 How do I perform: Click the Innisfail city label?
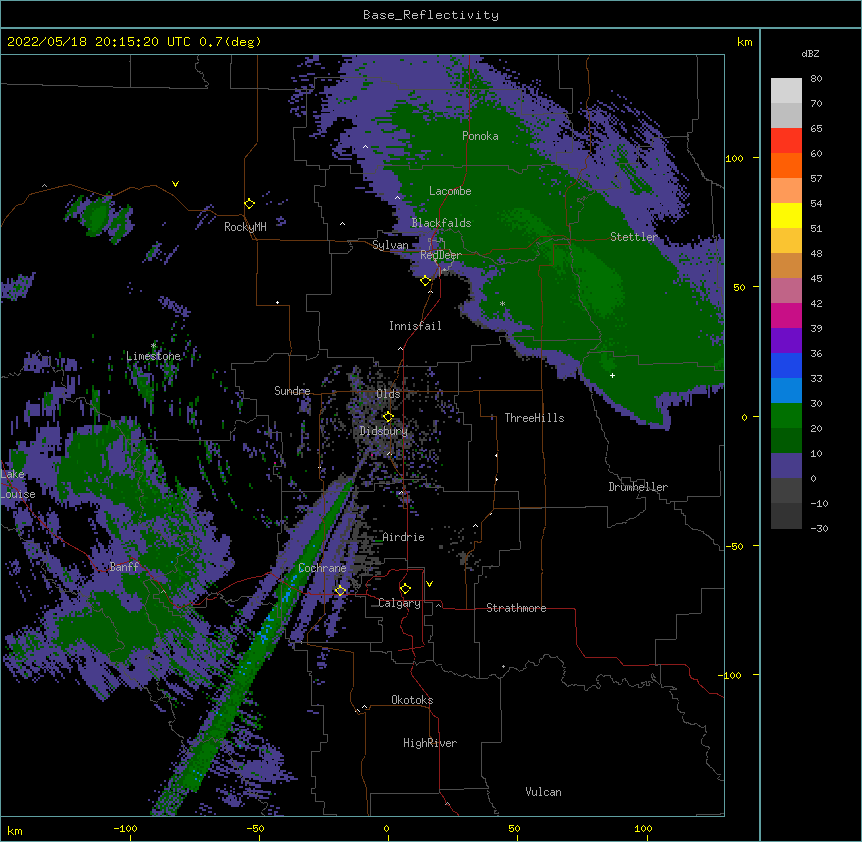(x=415, y=326)
